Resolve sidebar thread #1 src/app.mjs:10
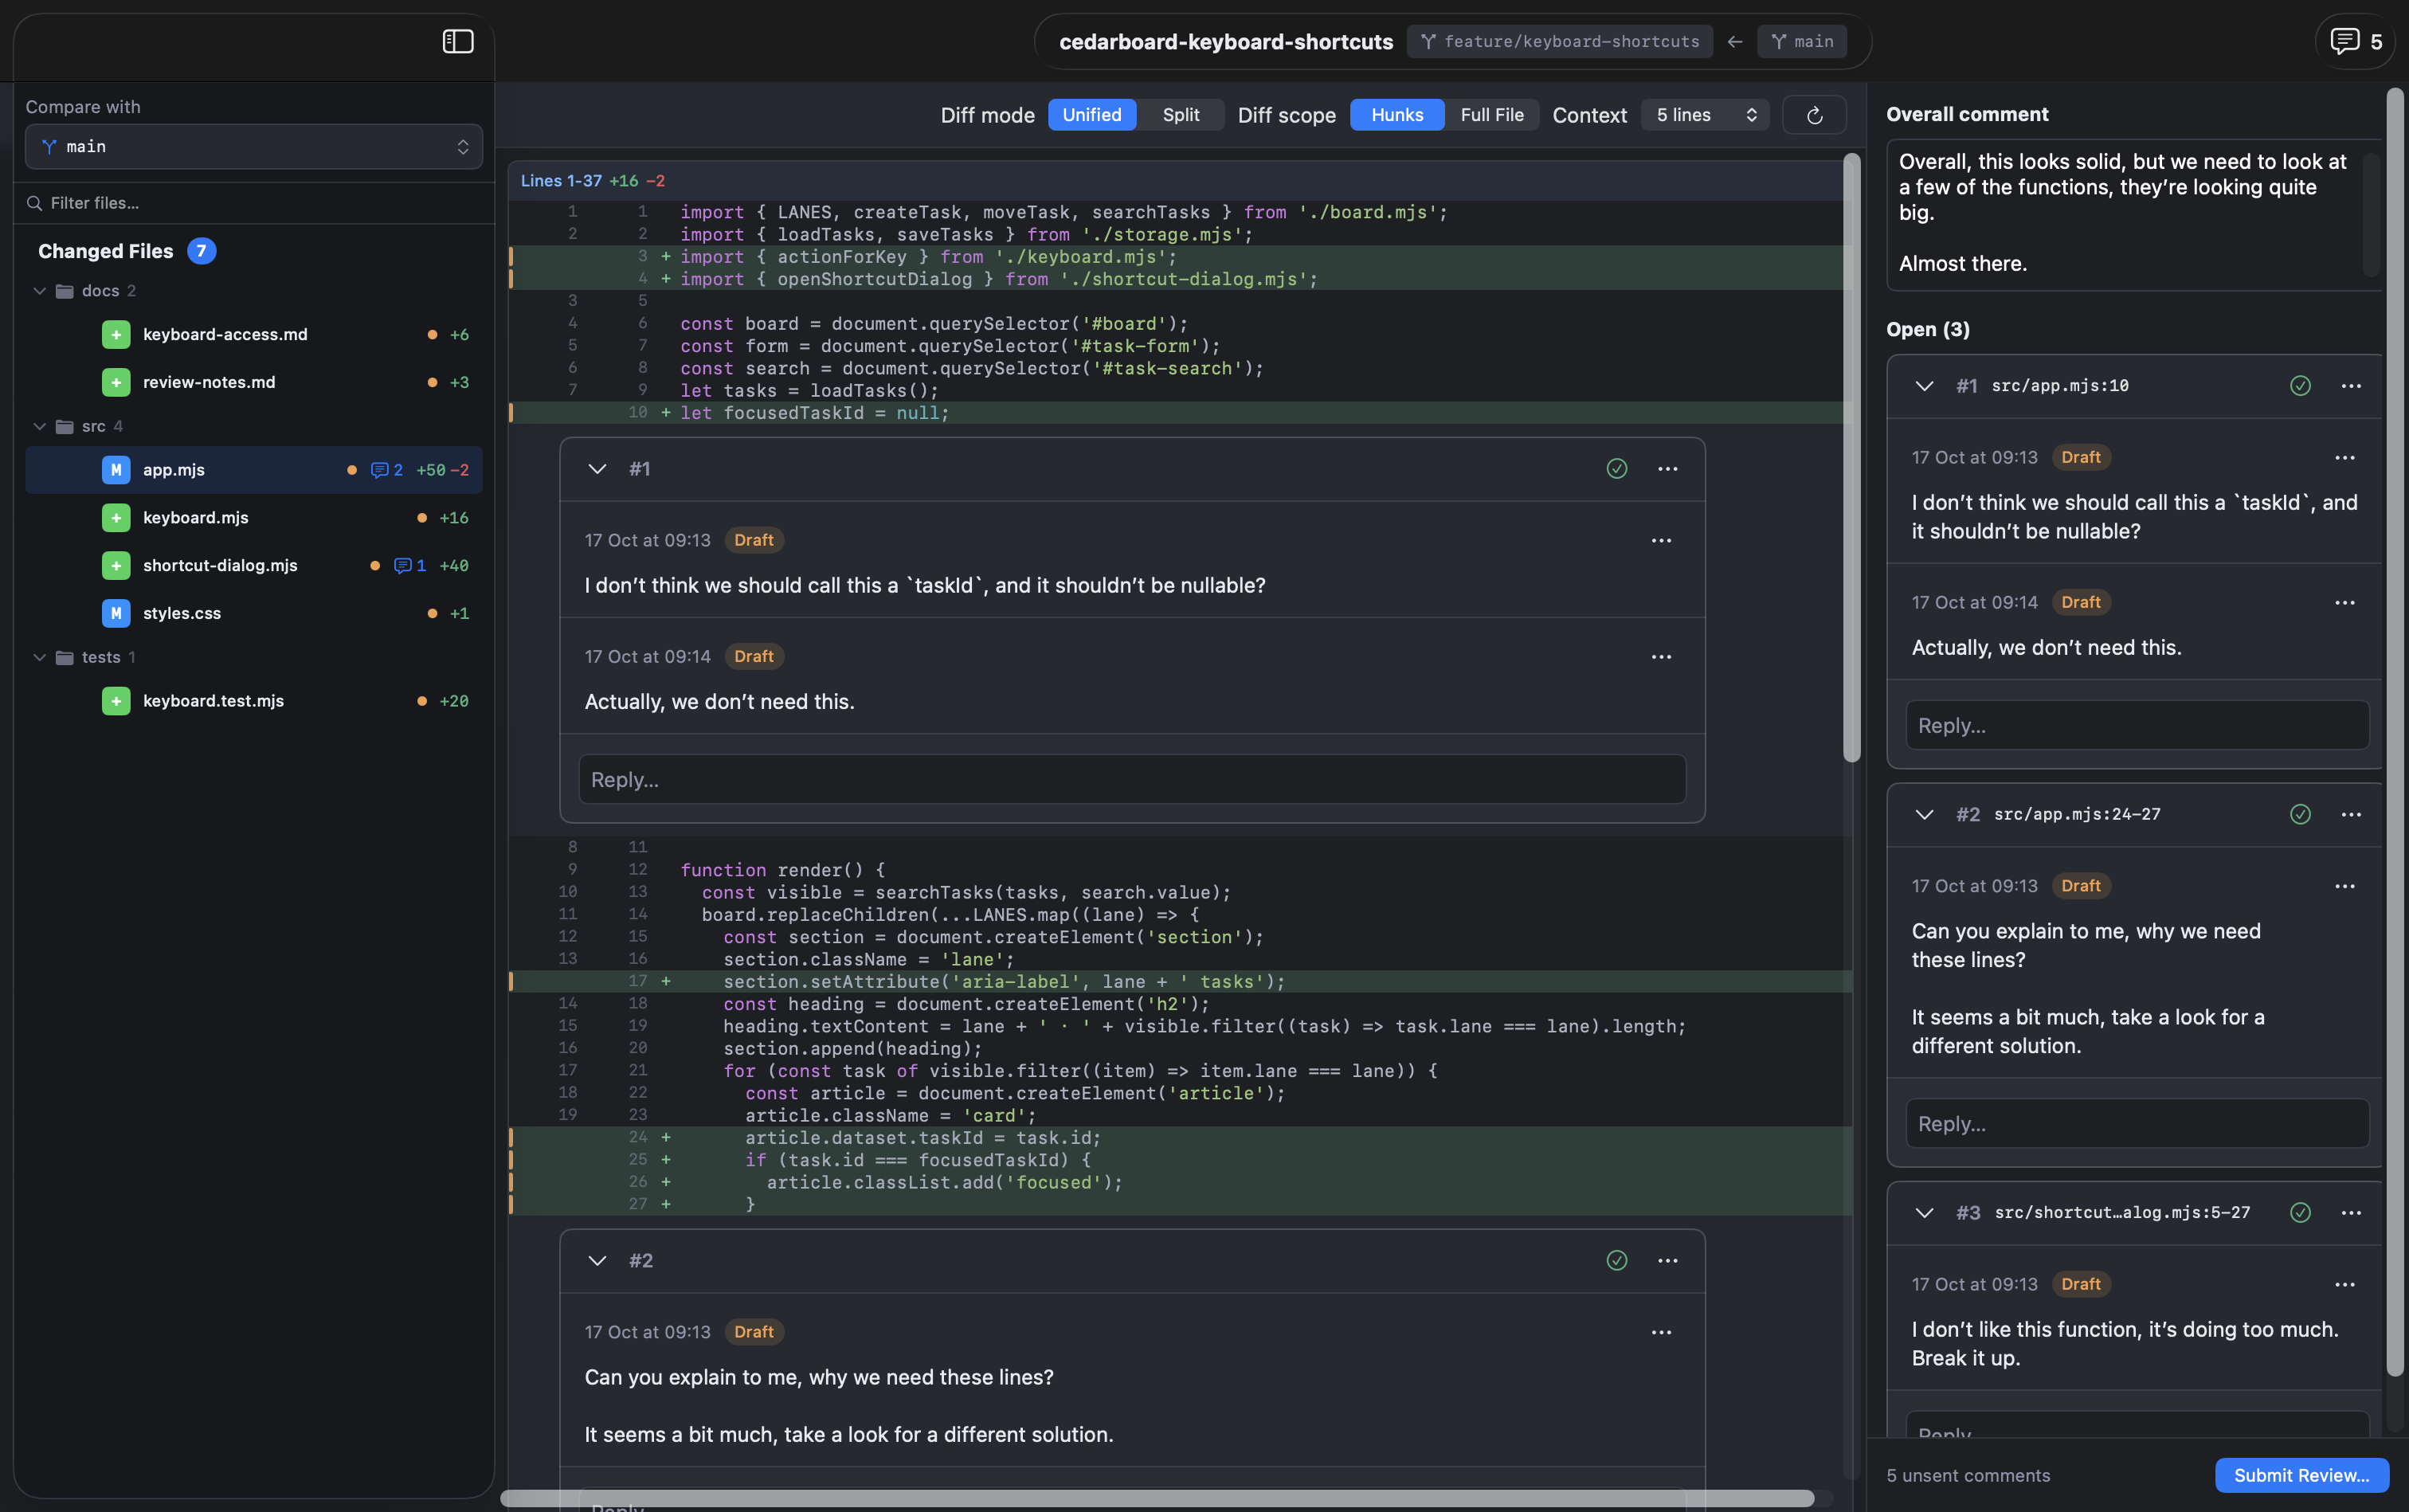The image size is (2409, 1512). (2300, 386)
